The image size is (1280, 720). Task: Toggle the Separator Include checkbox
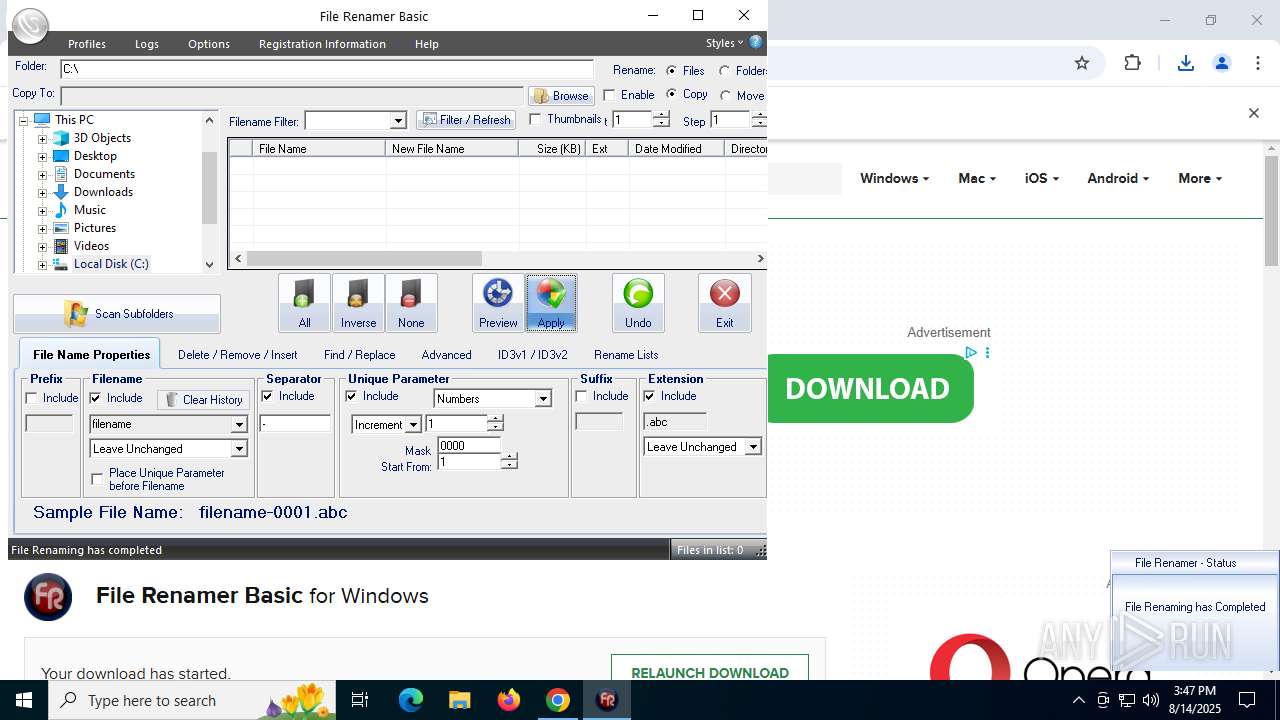tap(268, 396)
